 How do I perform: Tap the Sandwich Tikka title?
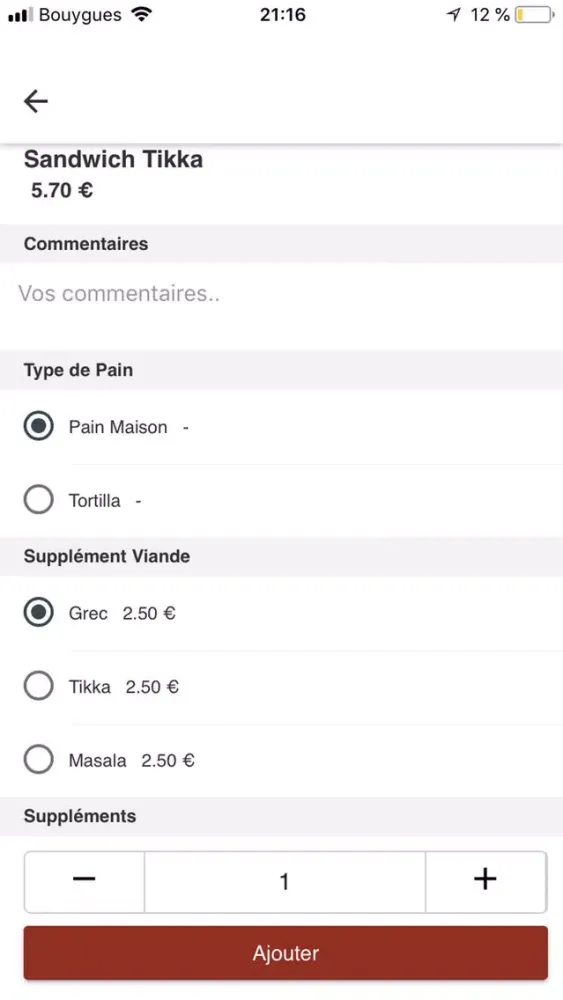tap(113, 159)
